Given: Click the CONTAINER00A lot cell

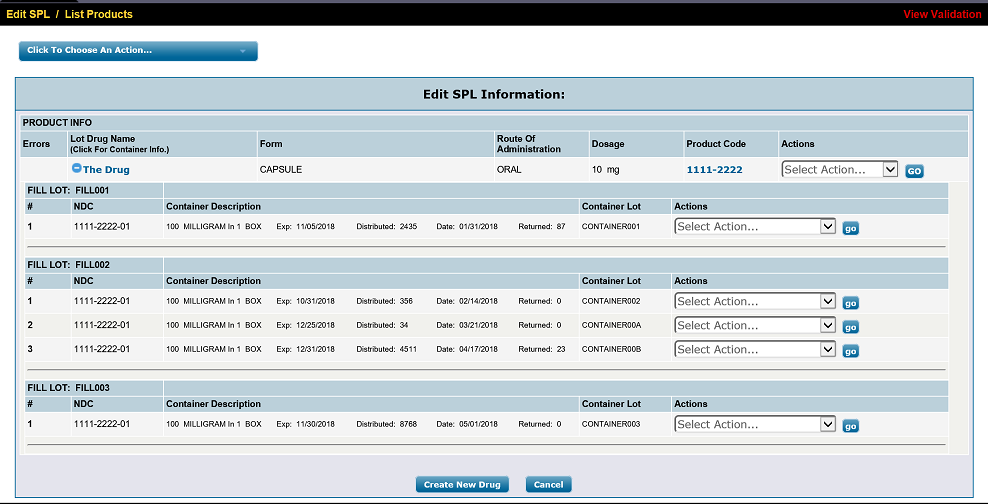Looking at the screenshot, I should click(x=625, y=325).
